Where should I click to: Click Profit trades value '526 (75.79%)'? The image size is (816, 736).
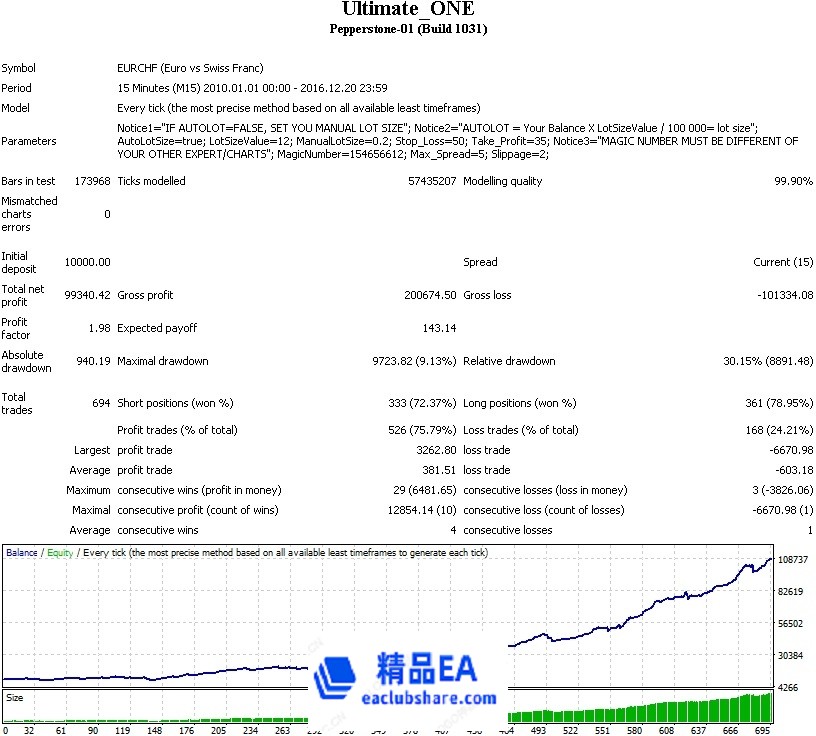422,430
